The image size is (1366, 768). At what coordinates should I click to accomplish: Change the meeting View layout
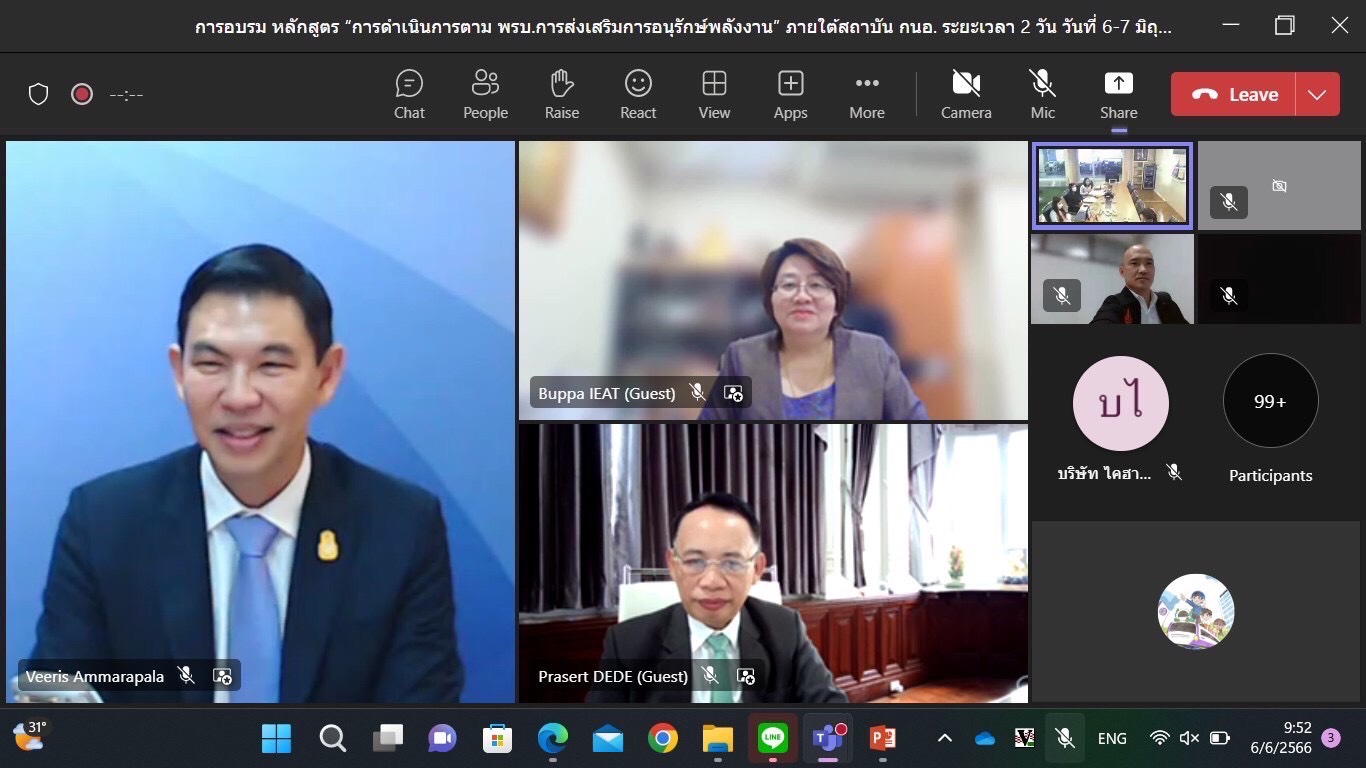(x=714, y=94)
